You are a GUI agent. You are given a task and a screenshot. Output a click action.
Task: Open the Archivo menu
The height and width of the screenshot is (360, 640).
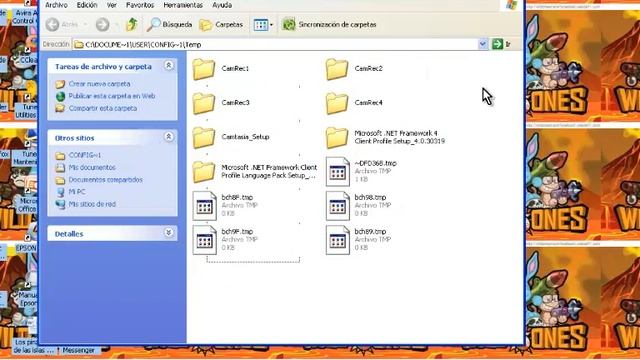click(x=56, y=5)
